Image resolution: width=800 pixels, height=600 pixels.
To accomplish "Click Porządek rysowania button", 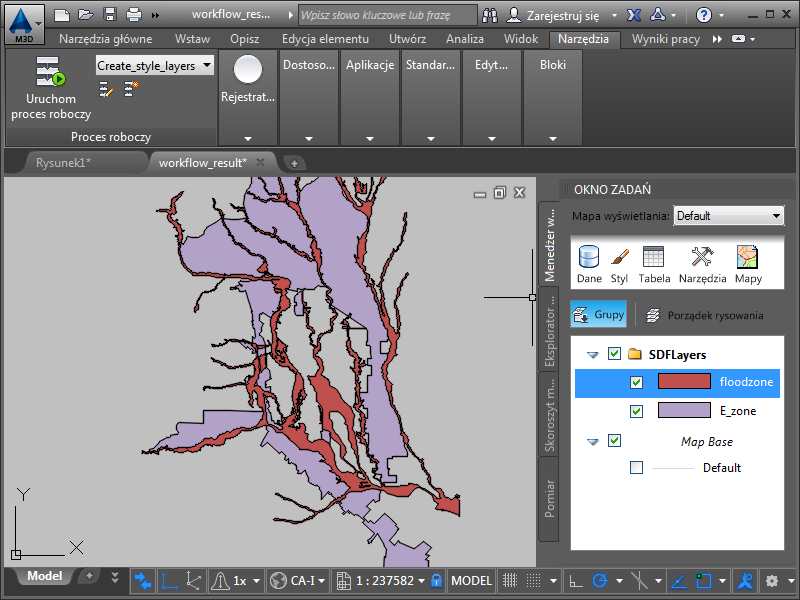I will tap(704, 315).
